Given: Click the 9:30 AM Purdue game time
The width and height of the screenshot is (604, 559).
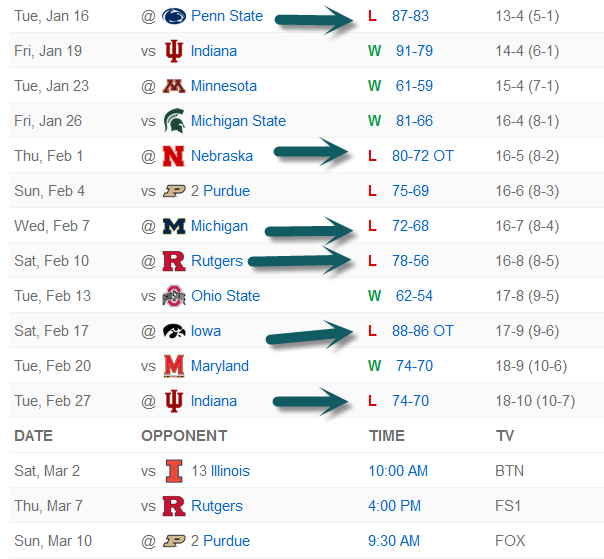Looking at the screenshot, I should (394, 541).
